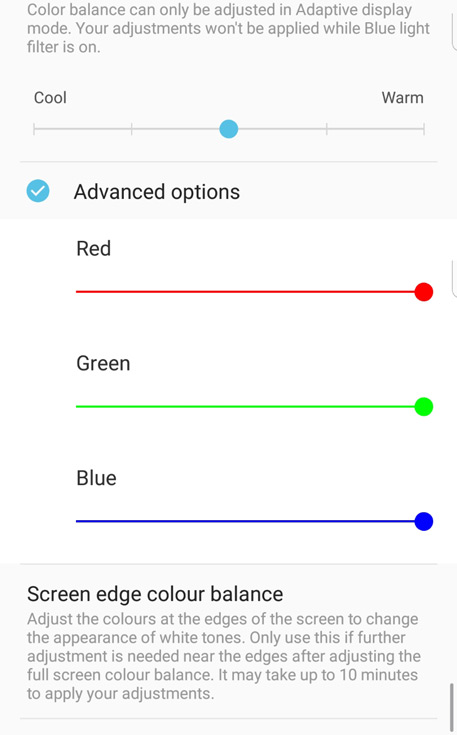
Task: Click on the red slider track line
Action: [245, 292]
